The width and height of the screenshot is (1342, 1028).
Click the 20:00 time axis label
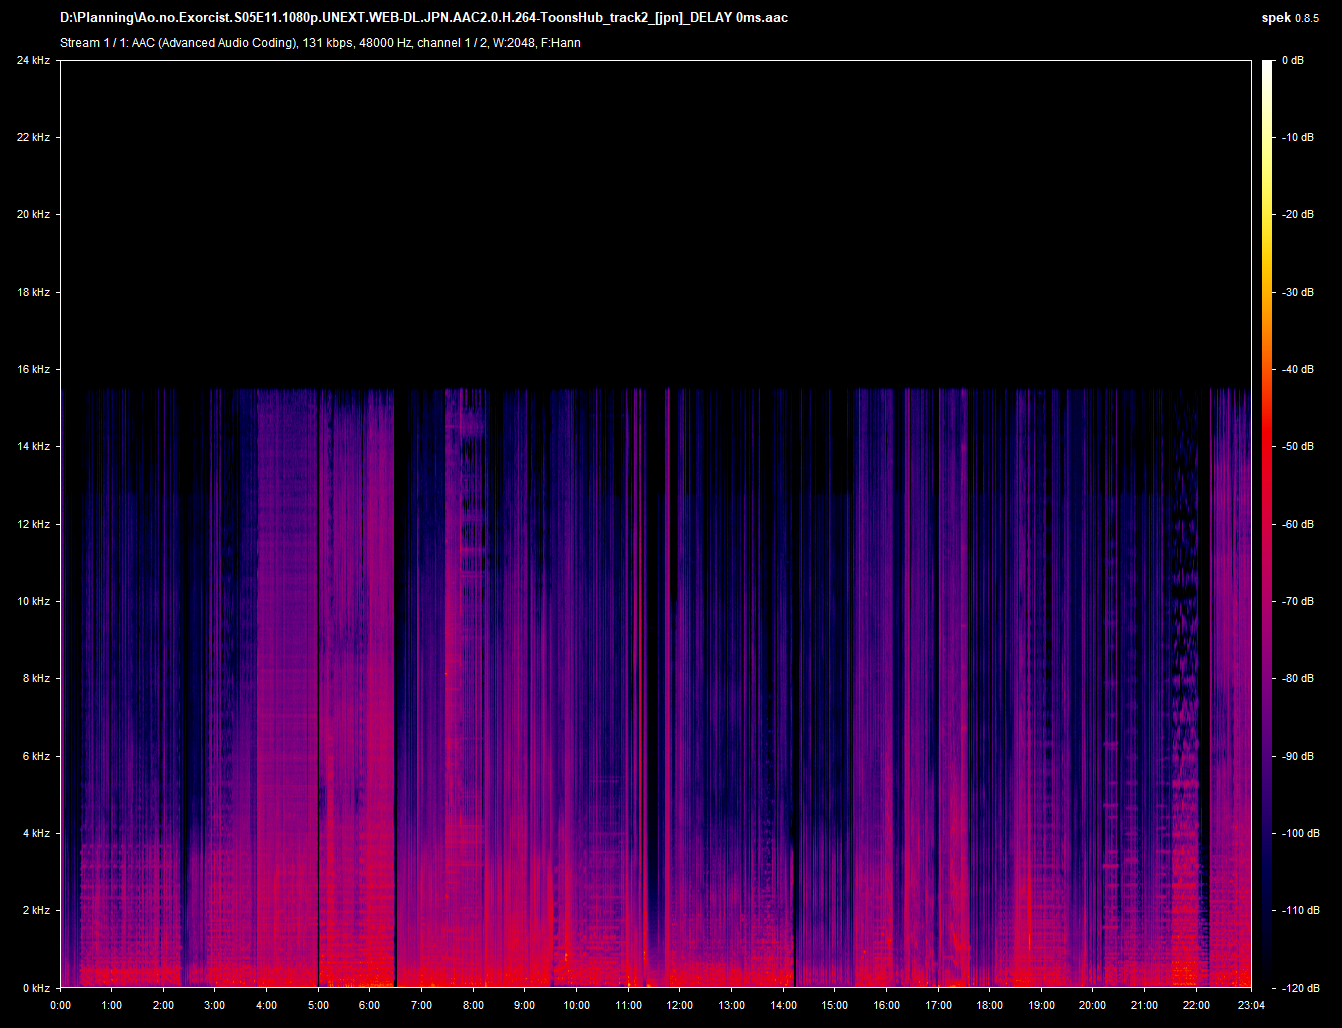(x=1092, y=1005)
